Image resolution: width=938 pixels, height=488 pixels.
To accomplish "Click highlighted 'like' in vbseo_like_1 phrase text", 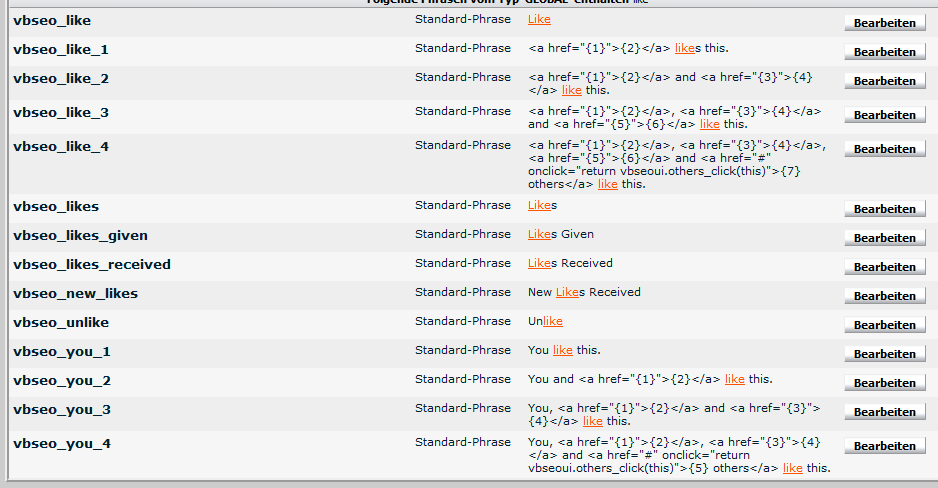I will [x=684, y=48].
